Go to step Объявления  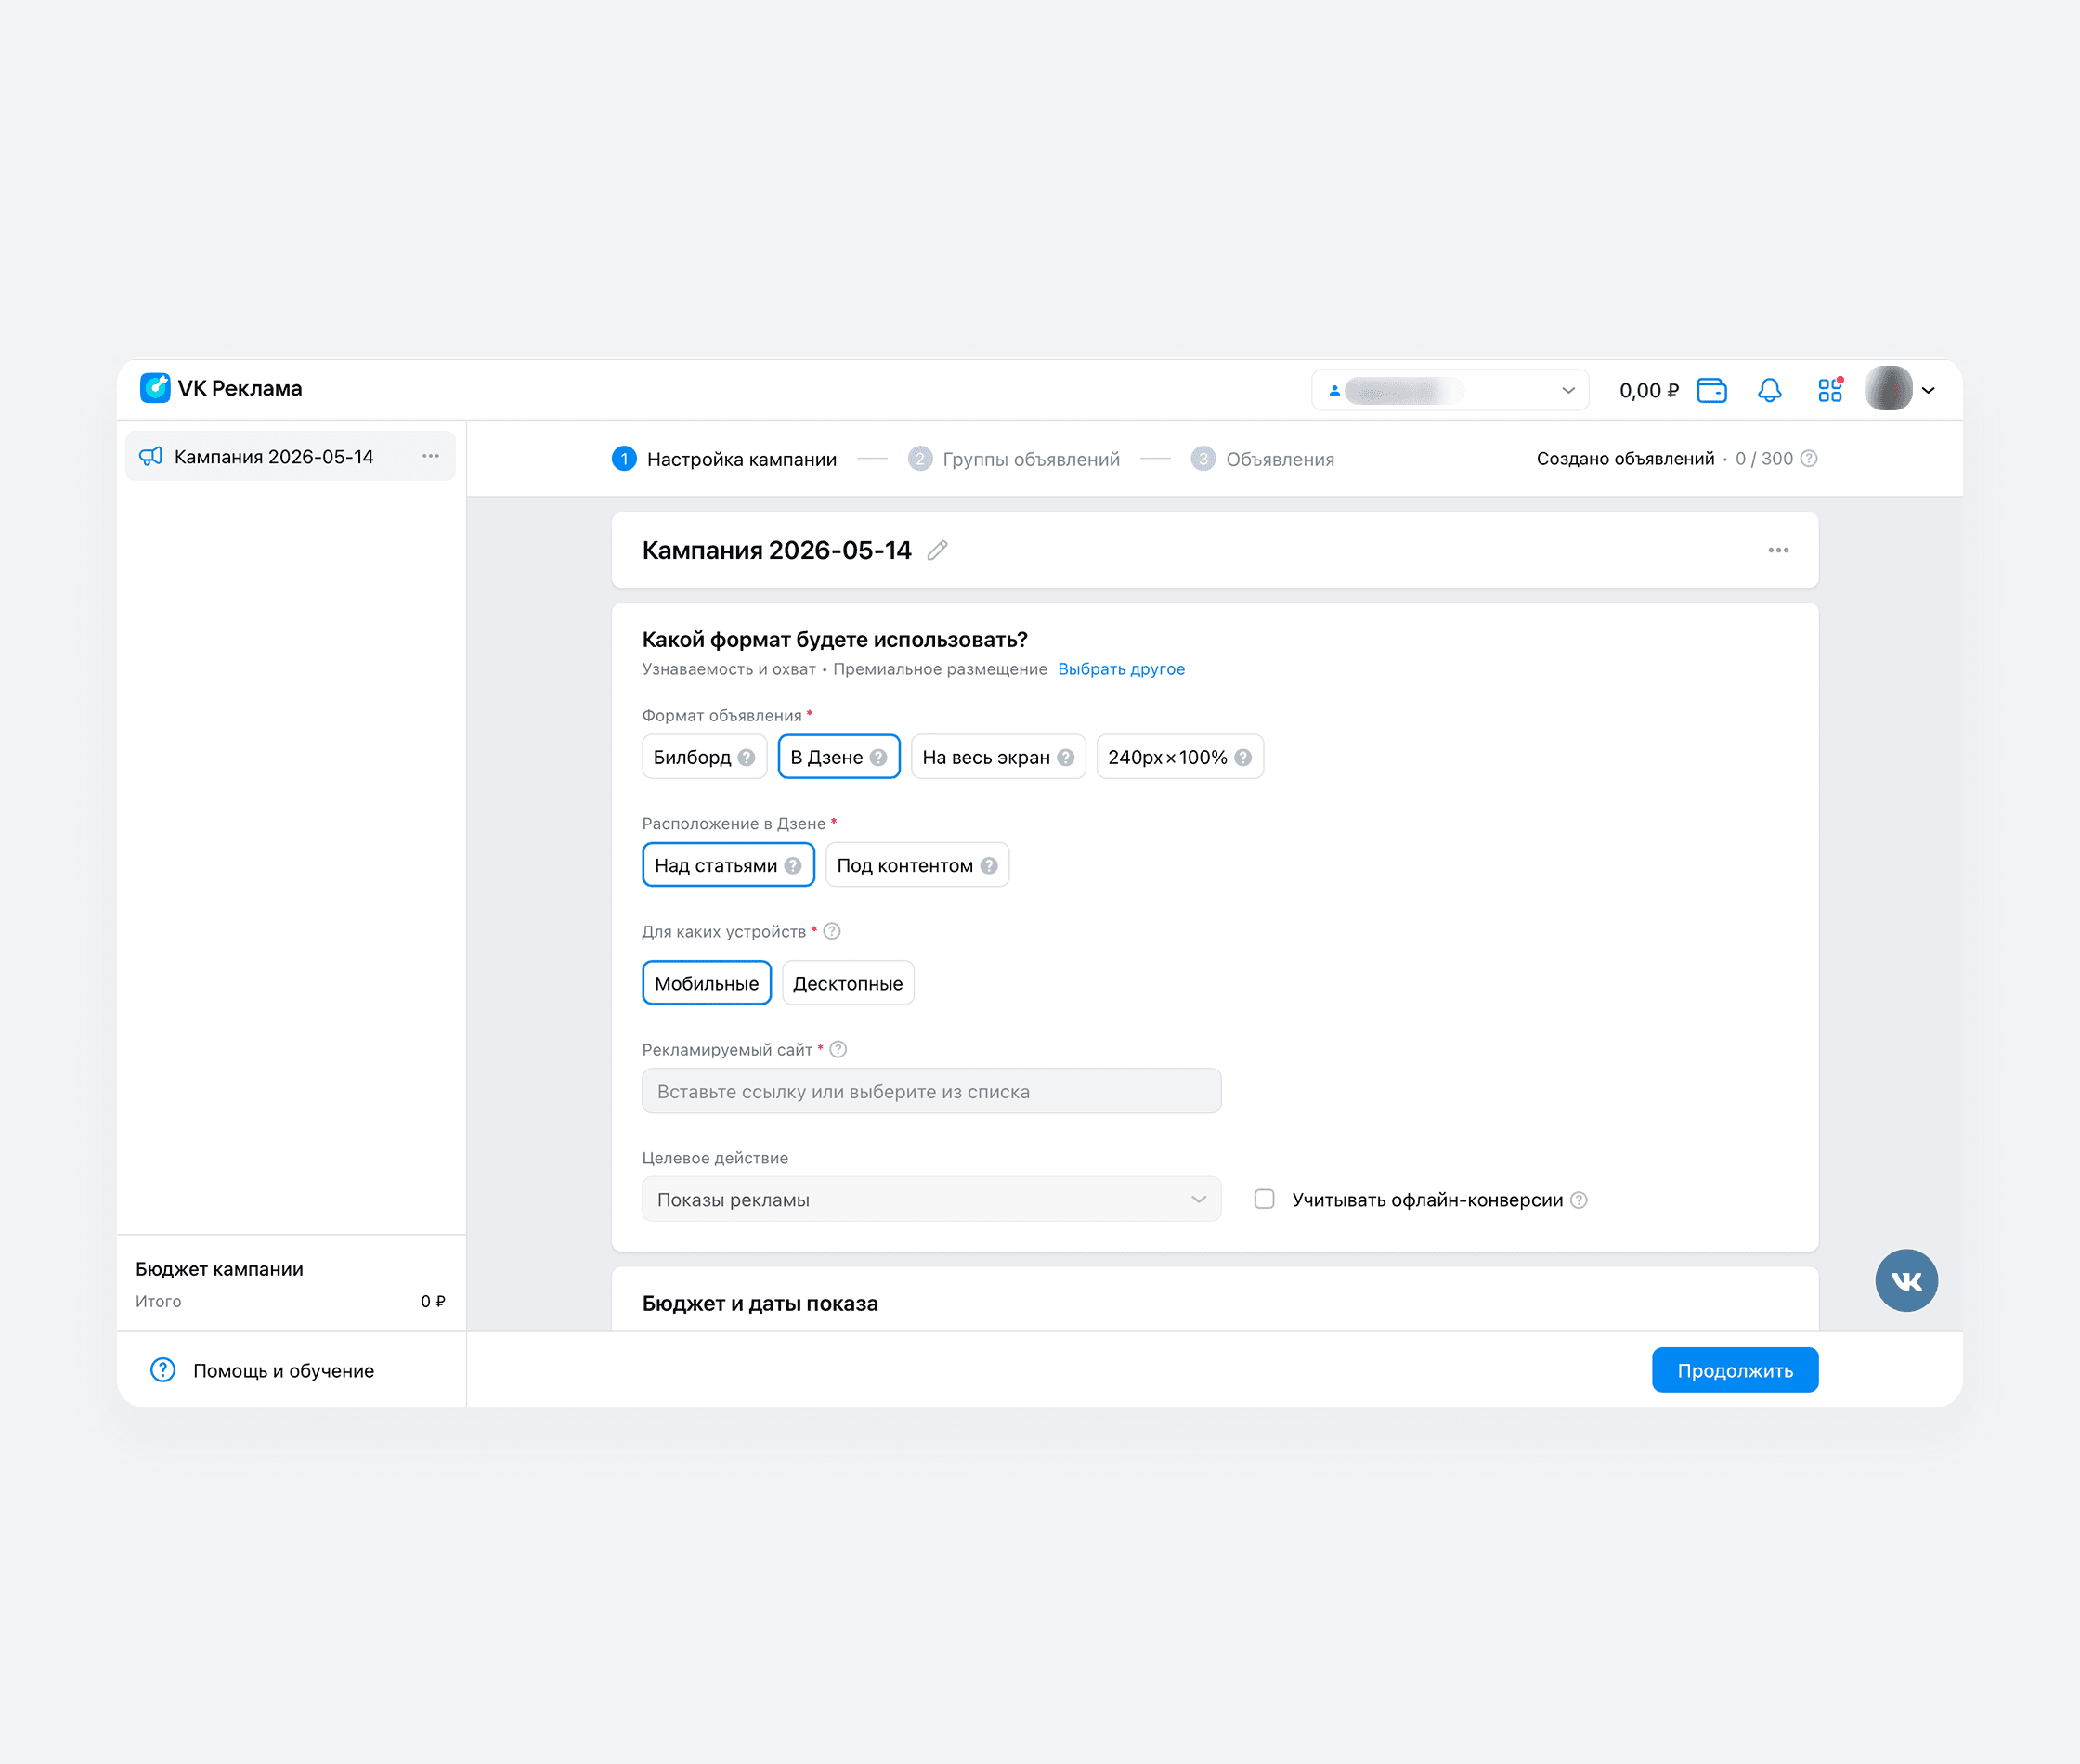1262,459
